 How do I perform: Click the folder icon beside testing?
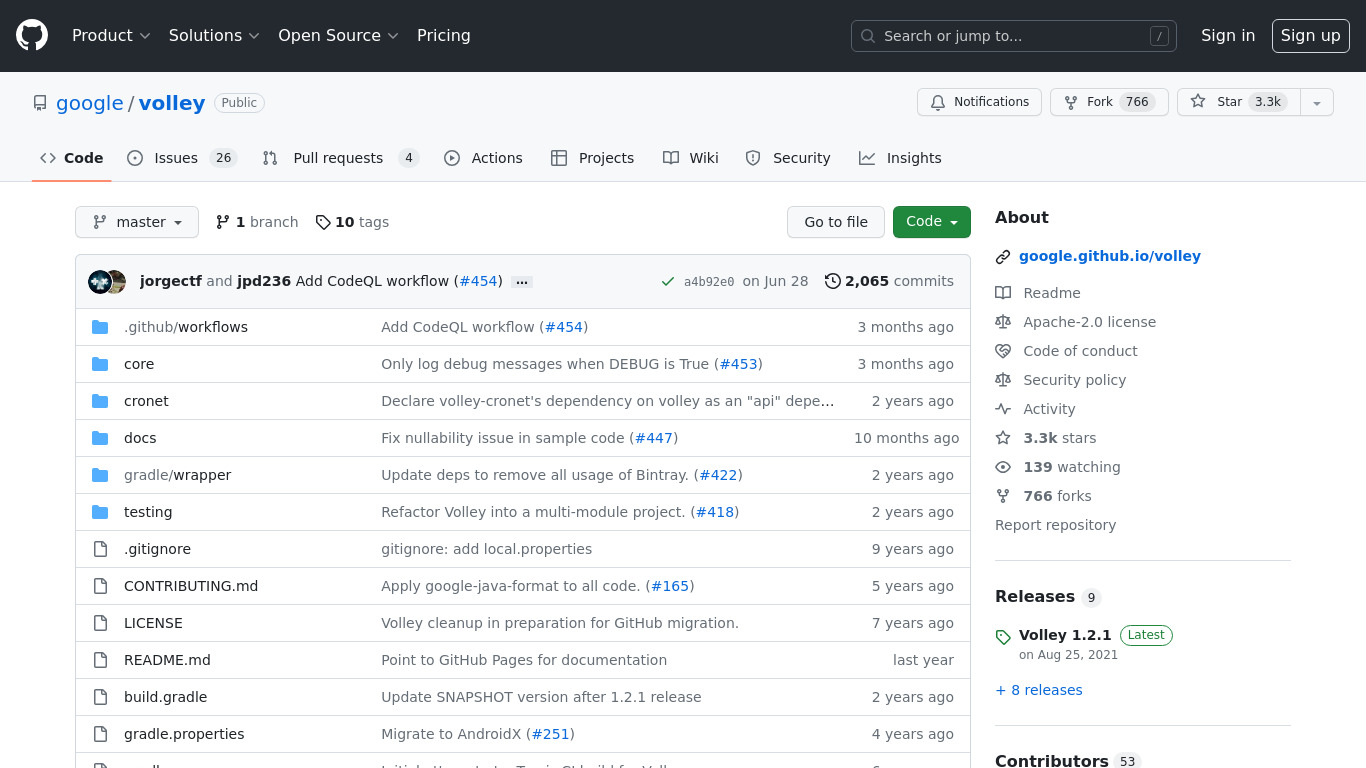point(100,512)
